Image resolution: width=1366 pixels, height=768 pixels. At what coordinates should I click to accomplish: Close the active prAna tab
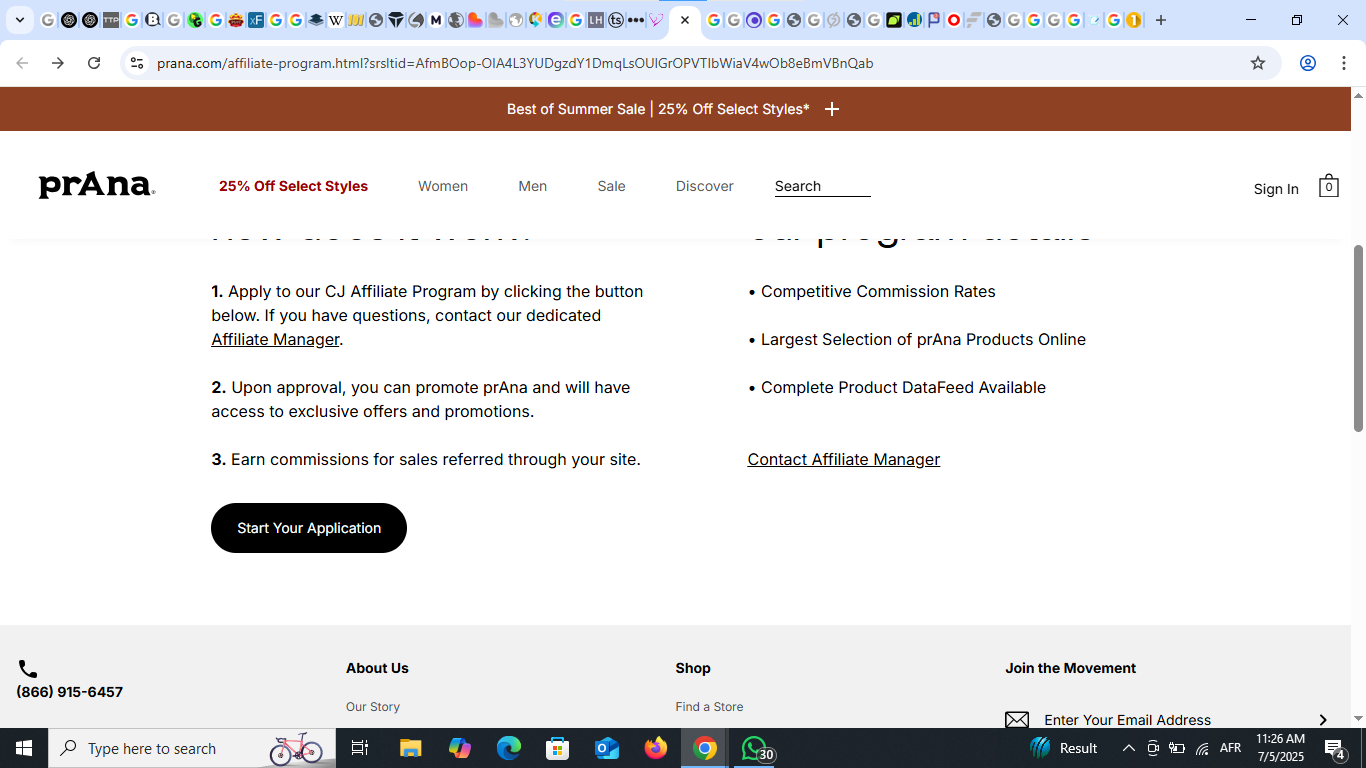click(x=685, y=20)
